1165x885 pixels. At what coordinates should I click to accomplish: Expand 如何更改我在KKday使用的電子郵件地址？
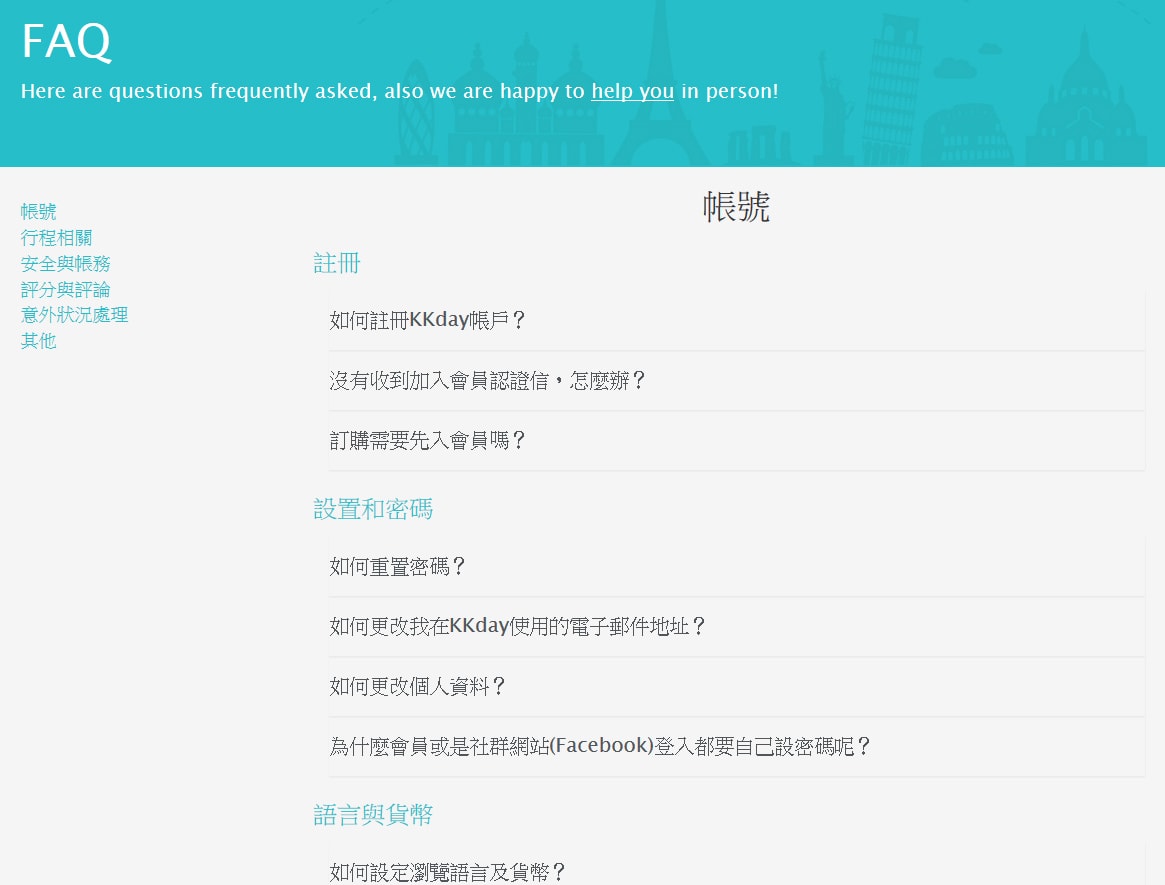(736, 626)
